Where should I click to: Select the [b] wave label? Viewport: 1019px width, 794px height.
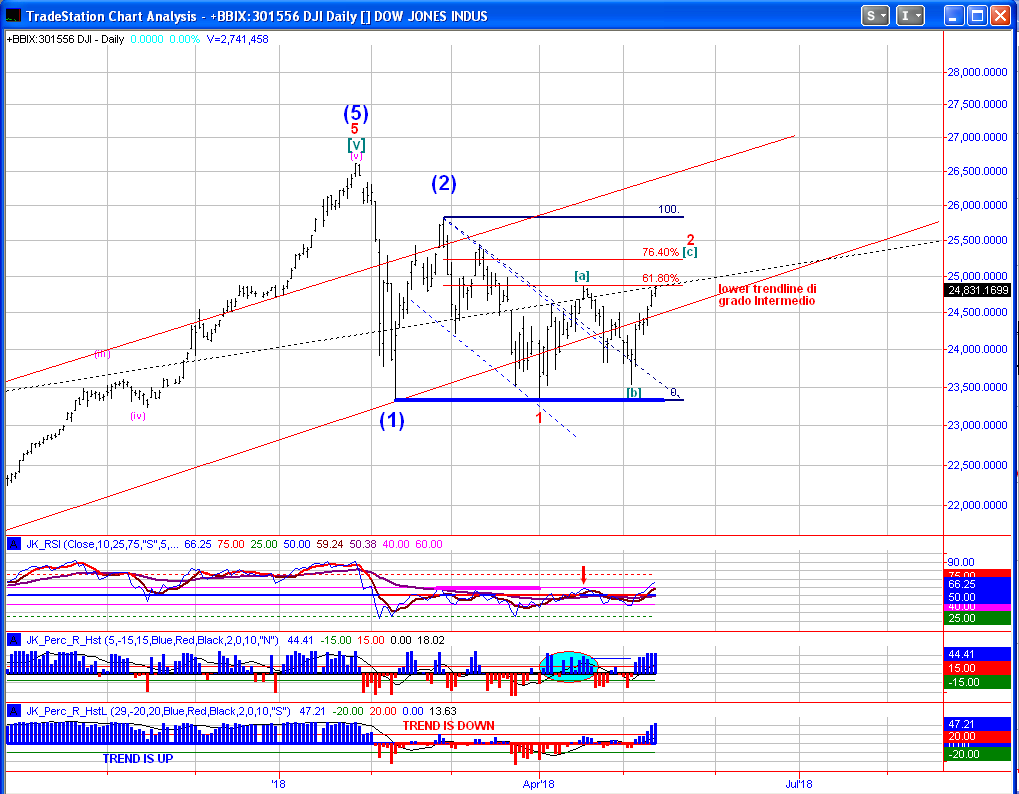click(634, 392)
